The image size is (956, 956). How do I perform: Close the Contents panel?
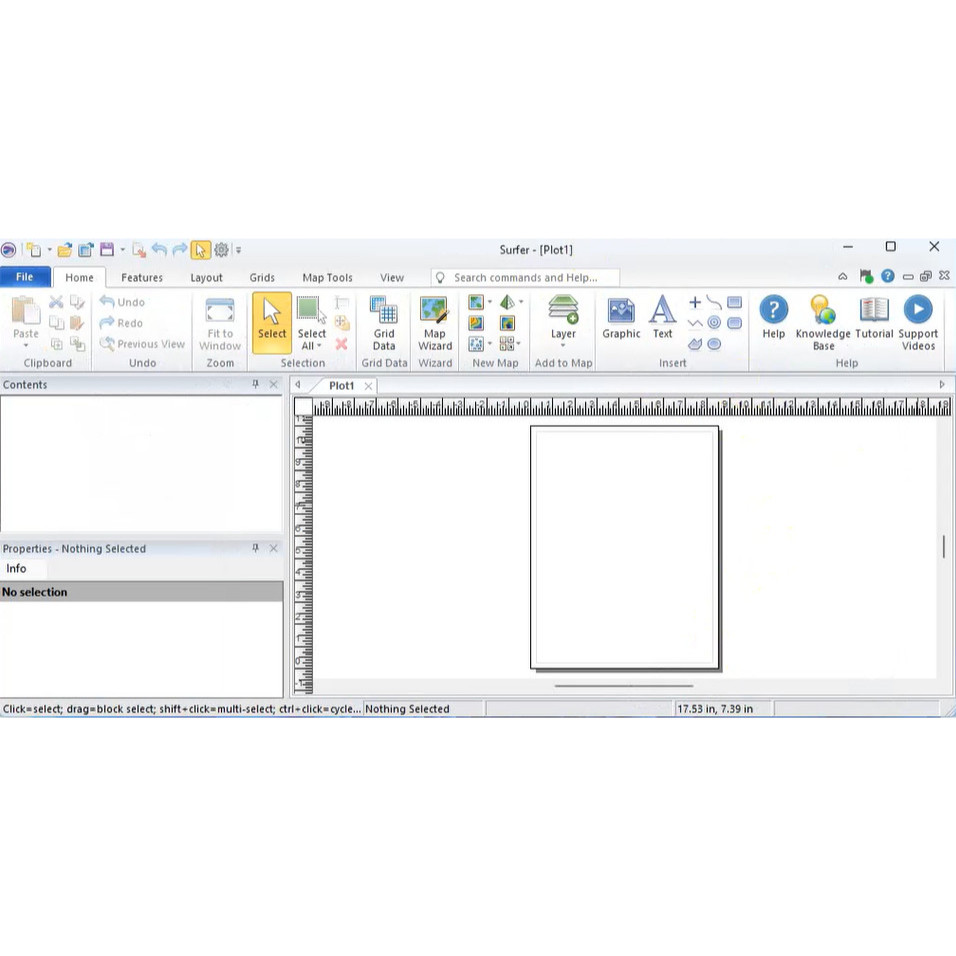pyautogui.click(x=274, y=384)
